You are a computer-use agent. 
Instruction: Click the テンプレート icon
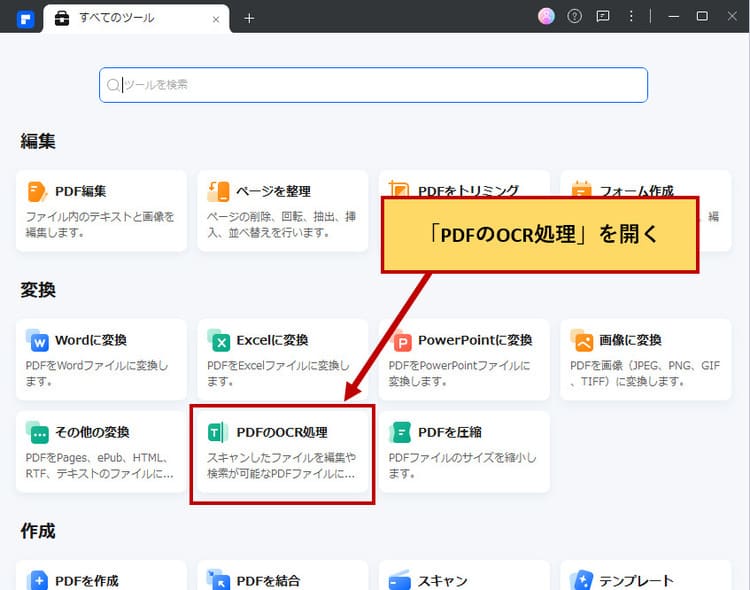click(x=582, y=580)
